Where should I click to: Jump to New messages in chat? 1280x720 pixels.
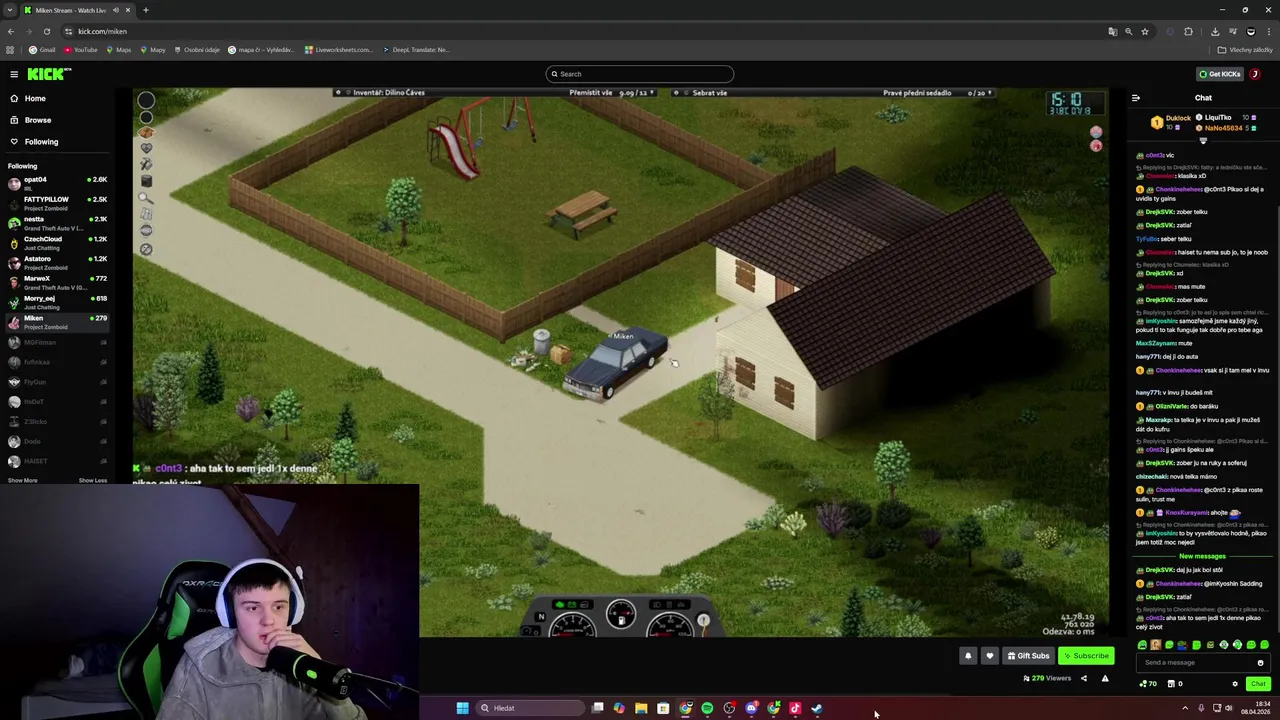tap(1202, 556)
